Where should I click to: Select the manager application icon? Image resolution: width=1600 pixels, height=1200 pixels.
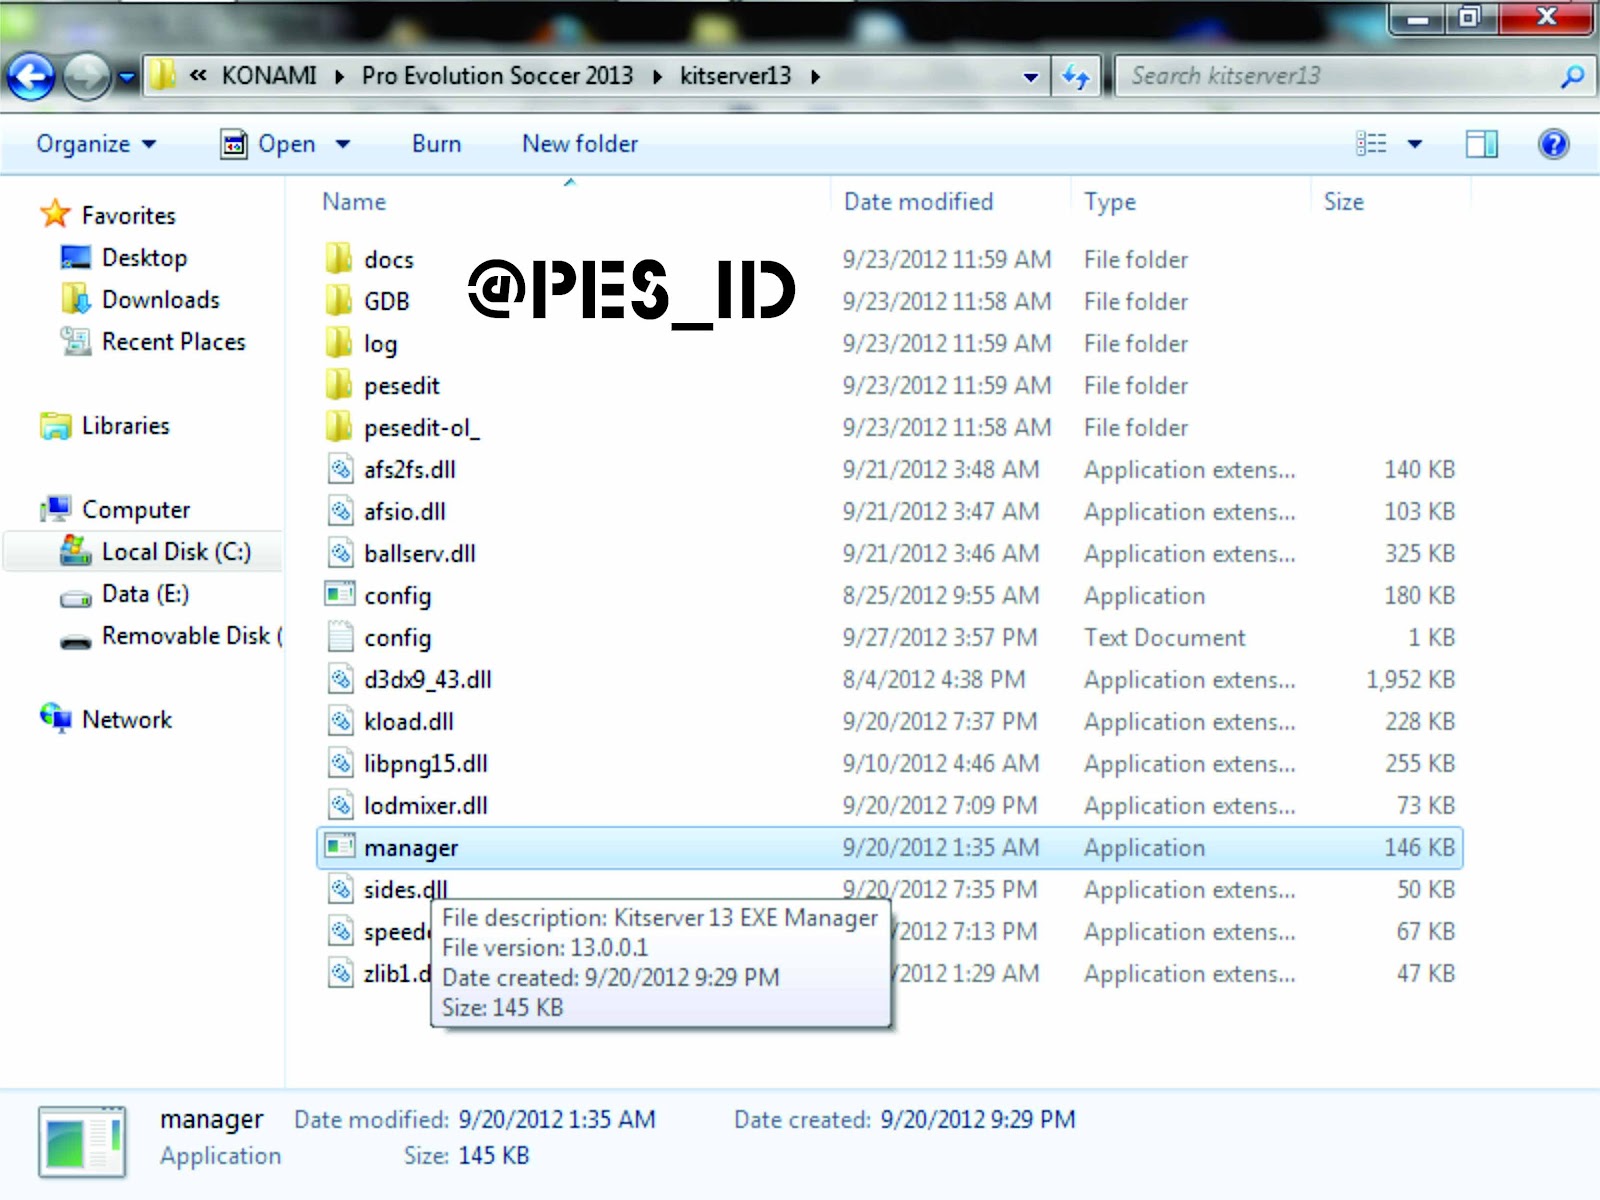[340, 846]
